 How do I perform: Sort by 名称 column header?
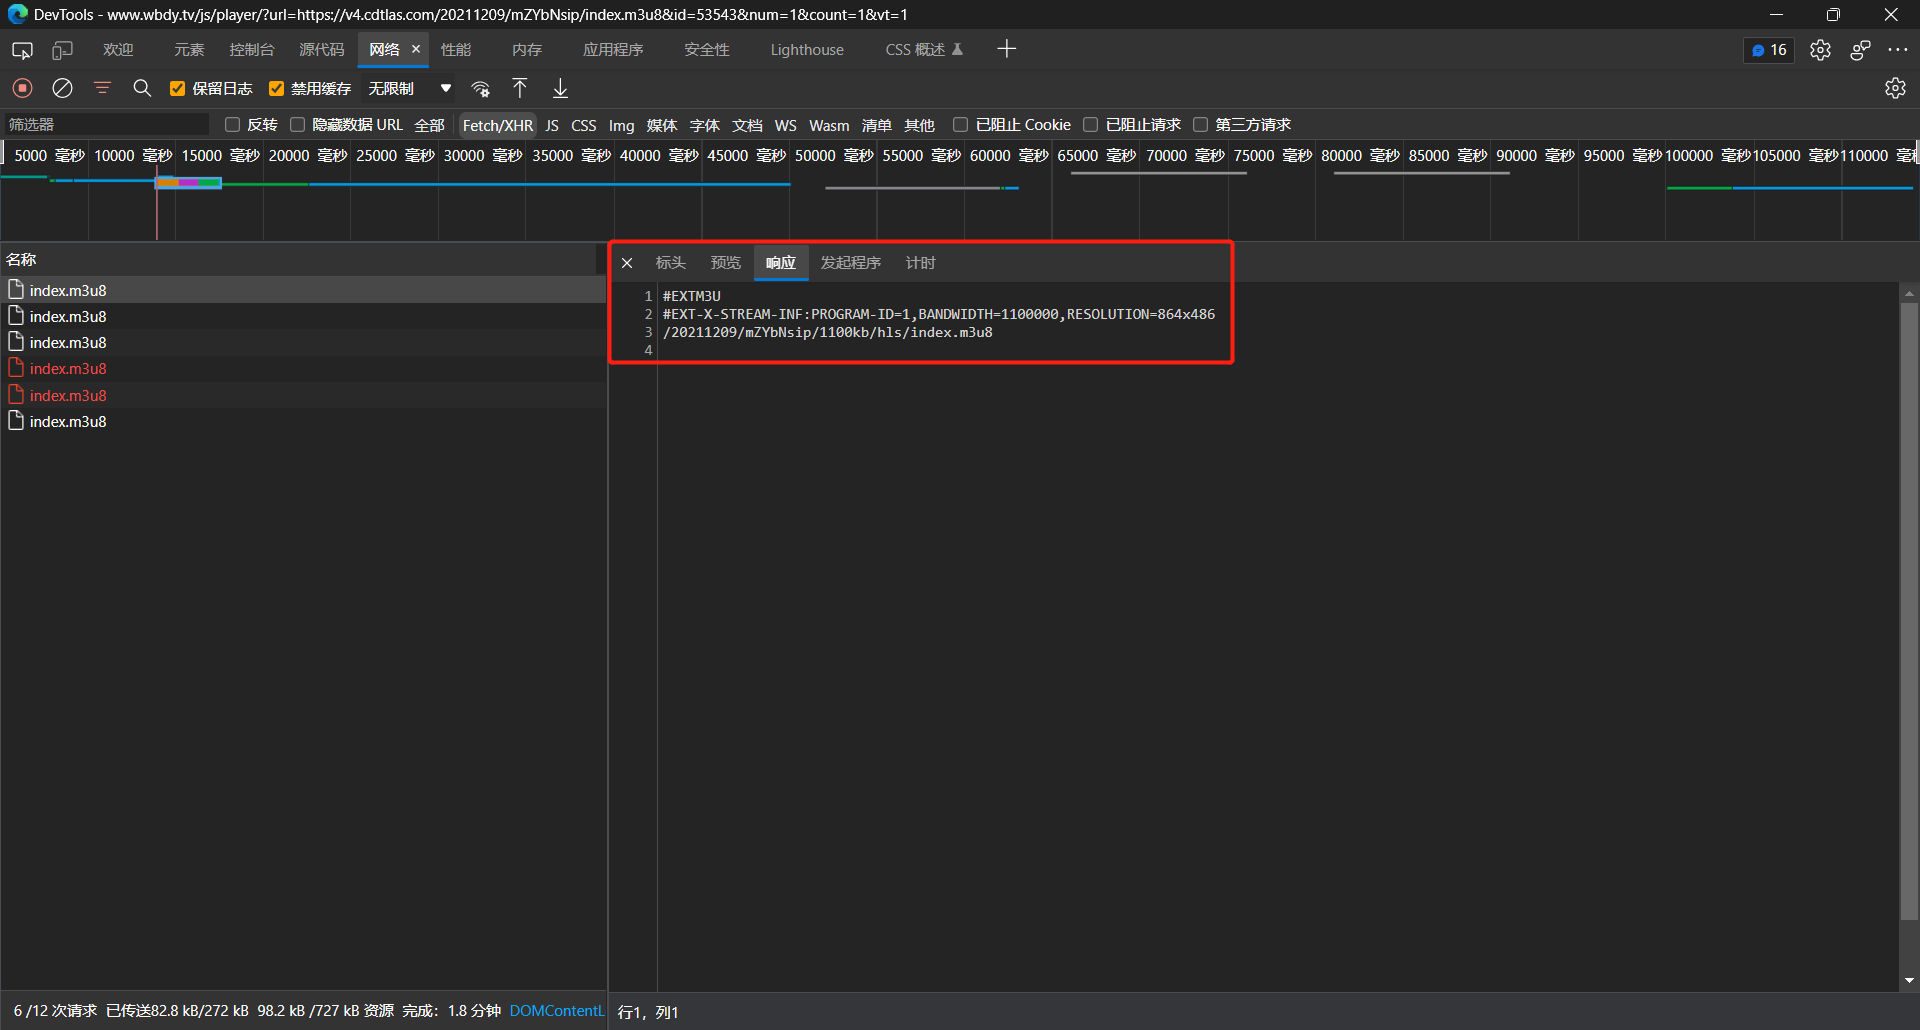[x=298, y=259]
